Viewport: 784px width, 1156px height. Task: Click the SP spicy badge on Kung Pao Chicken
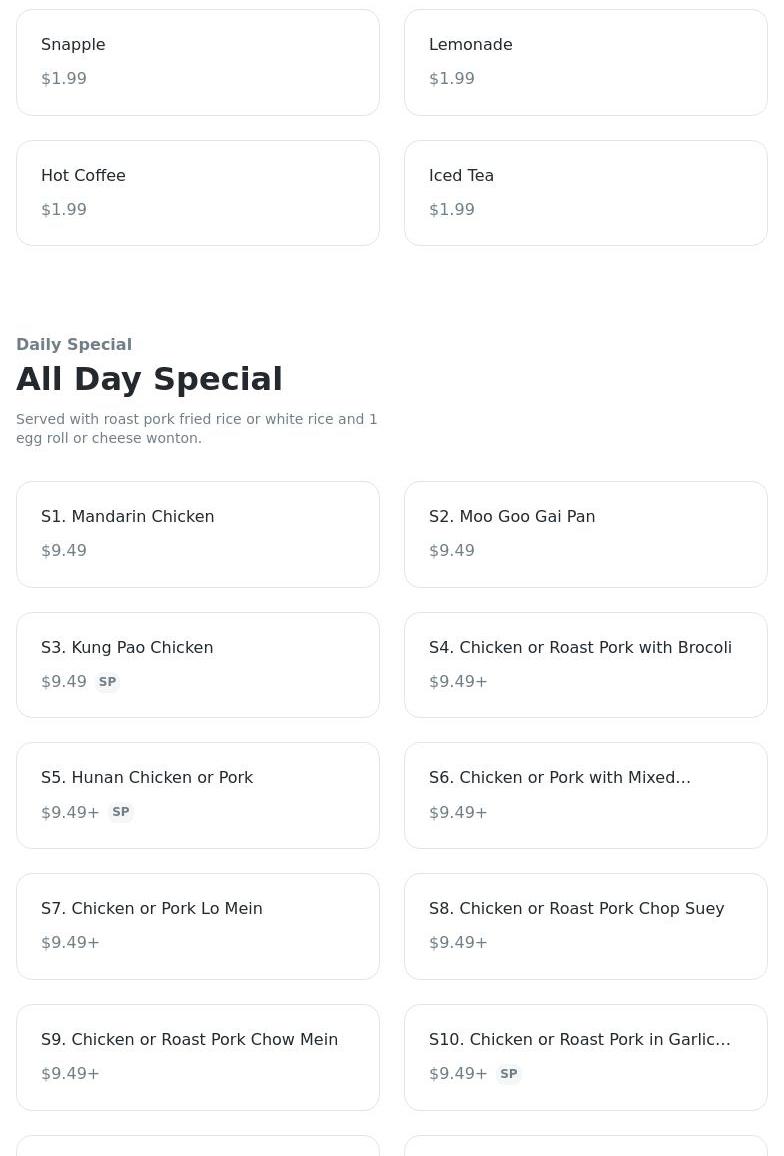click(x=107, y=682)
